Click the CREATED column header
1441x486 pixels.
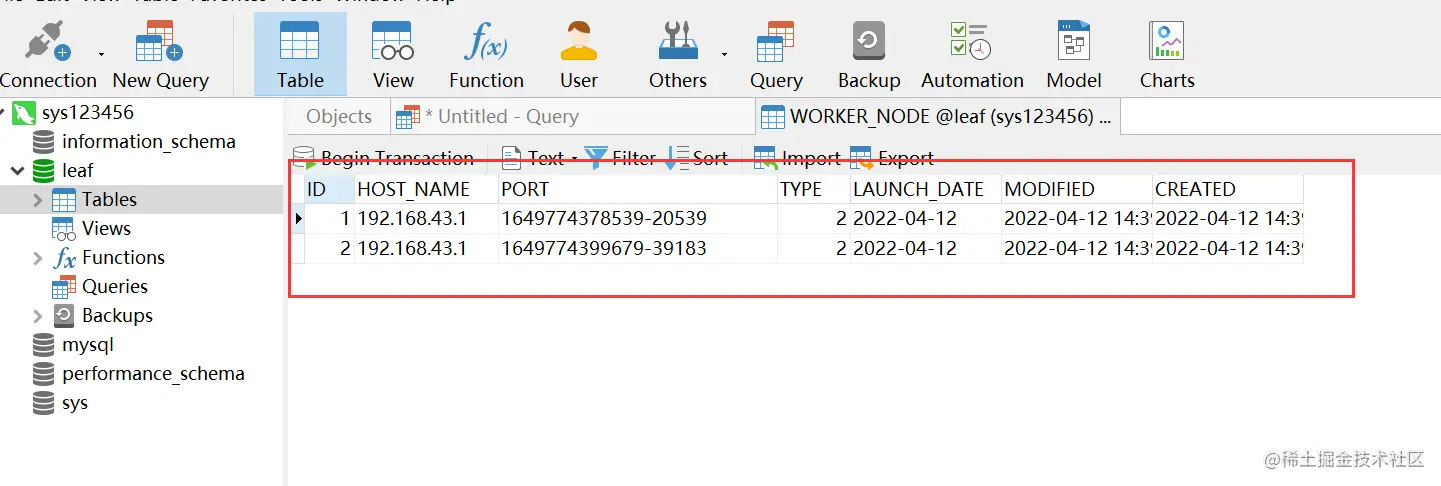click(x=1228, y=189)
